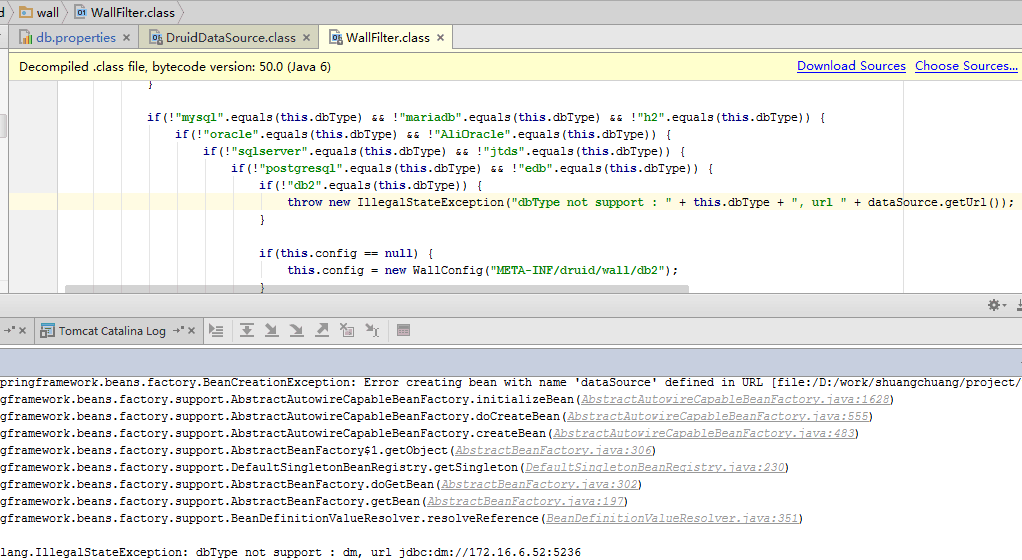Click the Choose Sources link

pyautogui.click(x=966, y=66)
